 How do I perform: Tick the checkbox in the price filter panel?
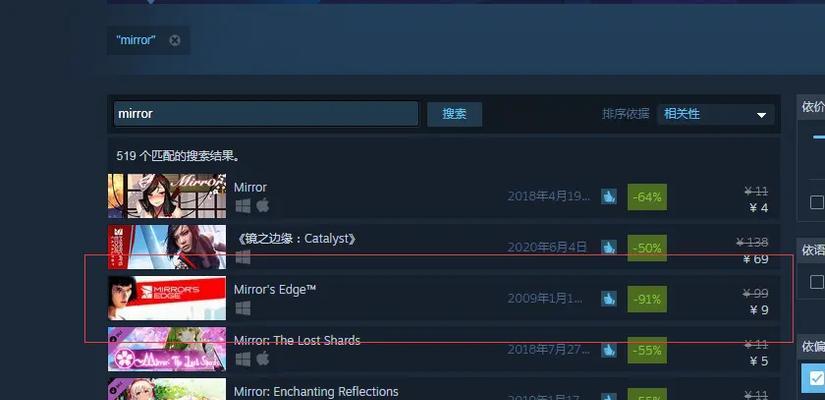click(817, 202)
